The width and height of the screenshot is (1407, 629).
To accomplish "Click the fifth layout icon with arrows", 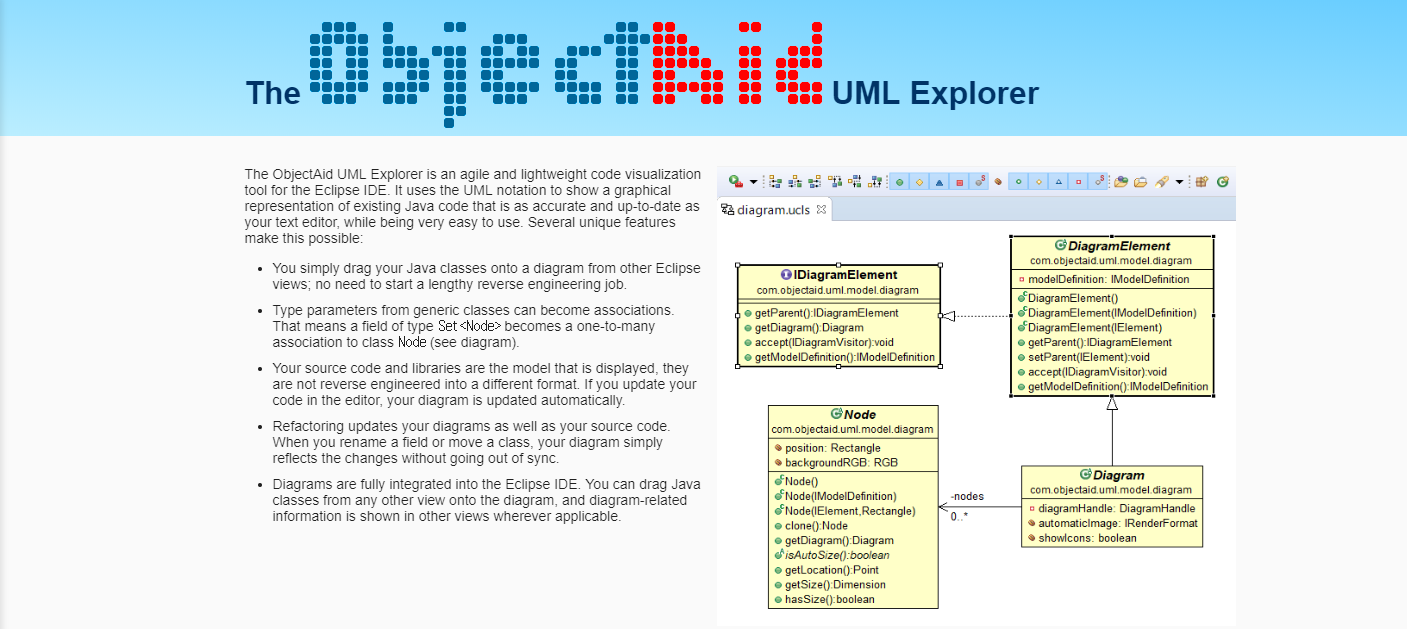I will pos(855,182).
